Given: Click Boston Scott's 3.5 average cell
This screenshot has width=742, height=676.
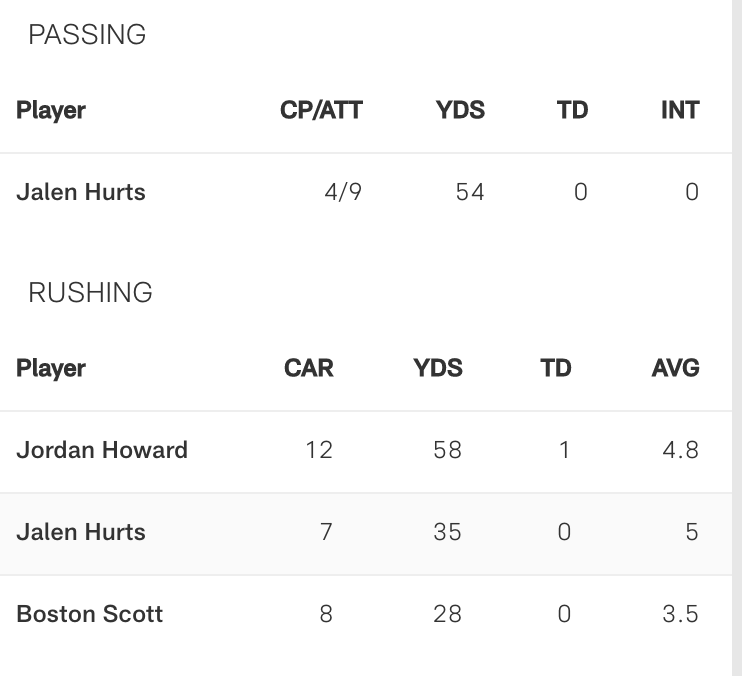Looking at the screenshot, I should click(x=680, y=614).
